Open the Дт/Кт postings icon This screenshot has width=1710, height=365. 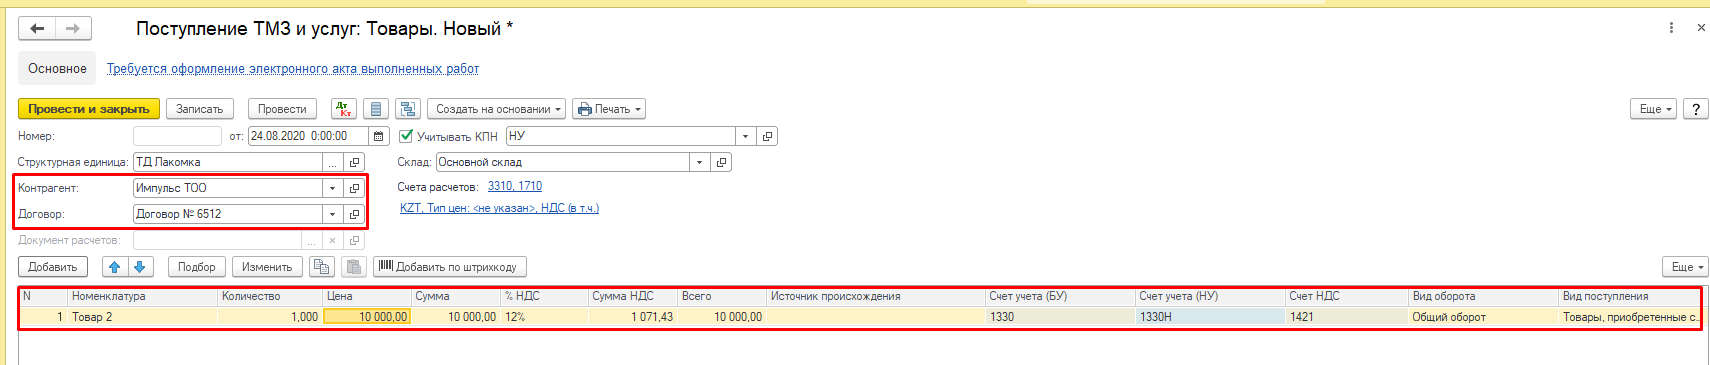(x=343, y=109)
